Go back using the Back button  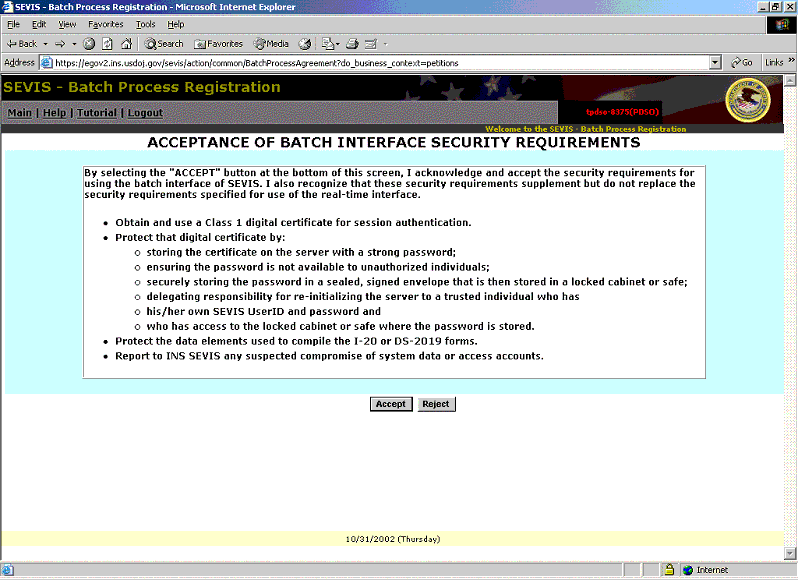coord(22,44)
